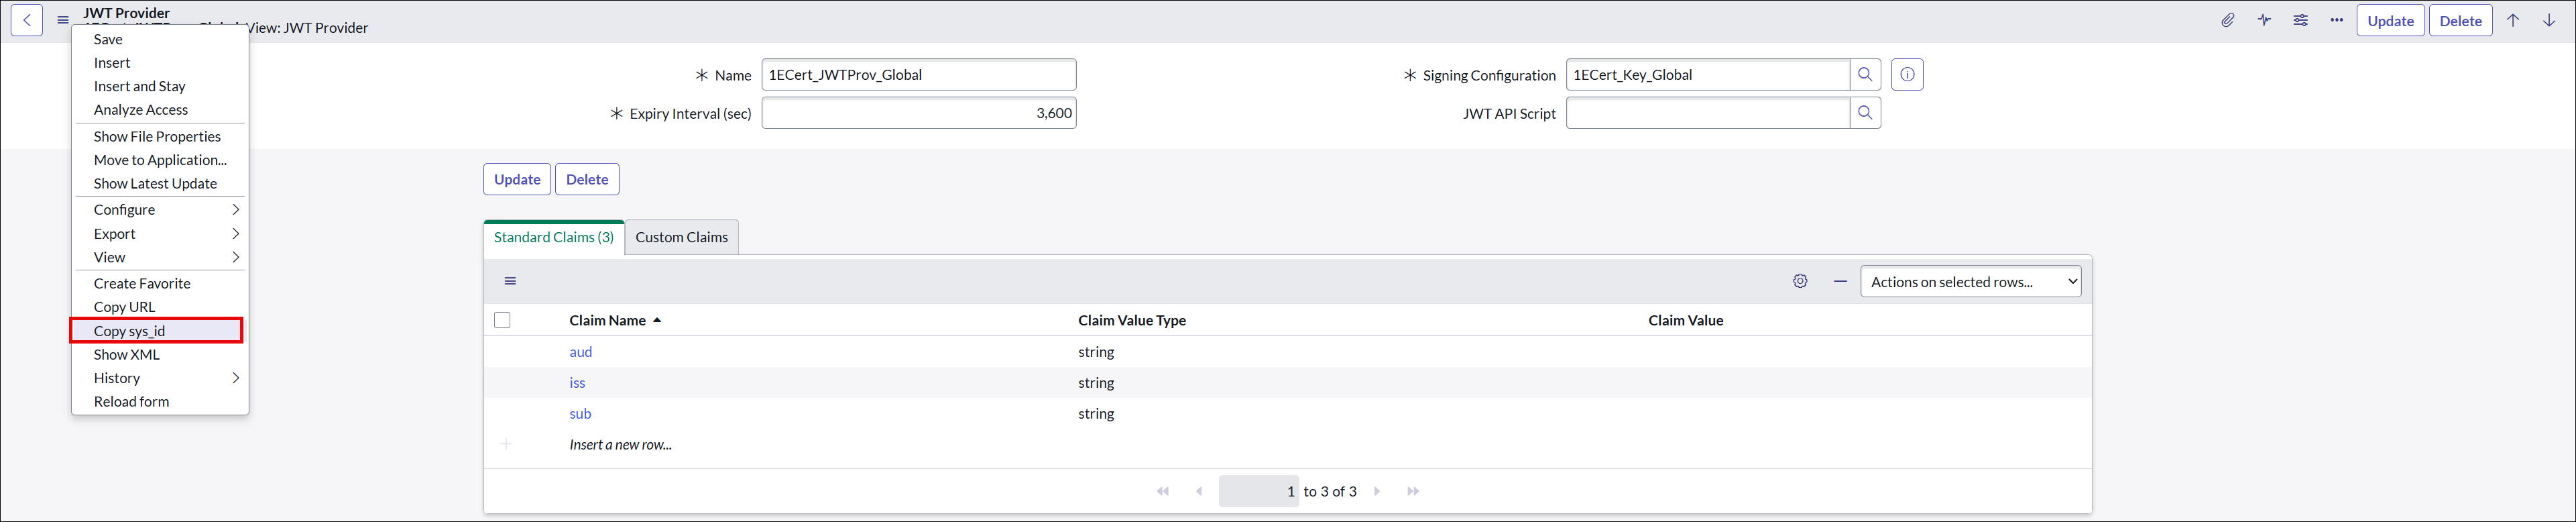Go to the previous record arrow
The height and width of the screenshot is (522, 2576).
pos(2513,20)
